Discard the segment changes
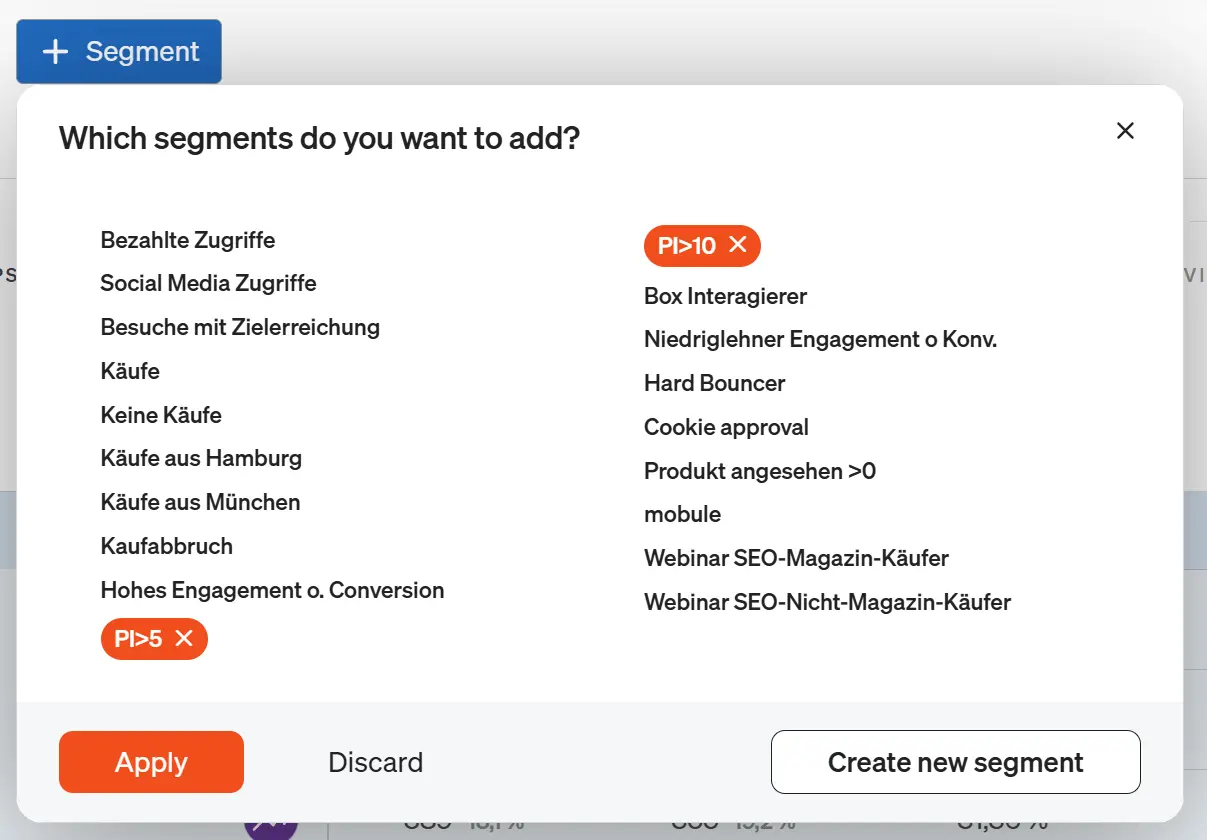 pyautogui.click(x=376, y=762)
